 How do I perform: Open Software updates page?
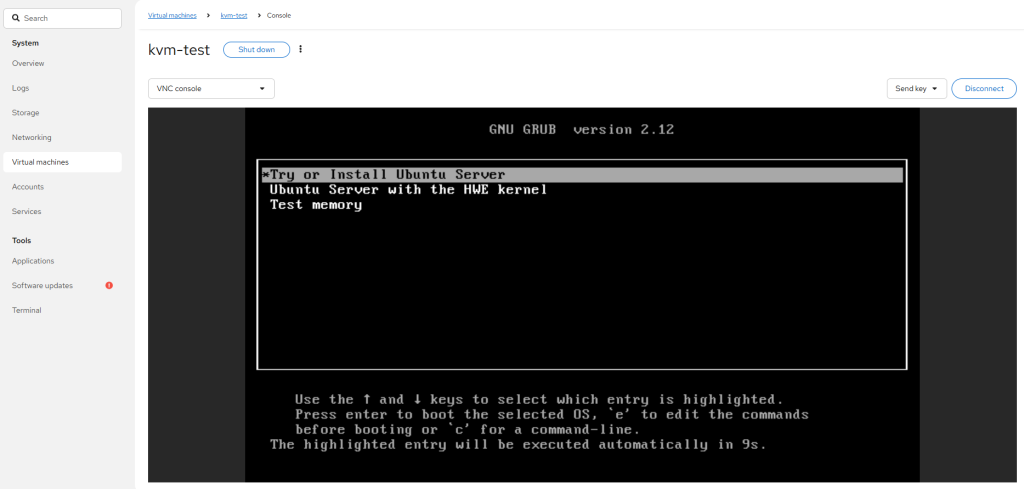[63, 285]
